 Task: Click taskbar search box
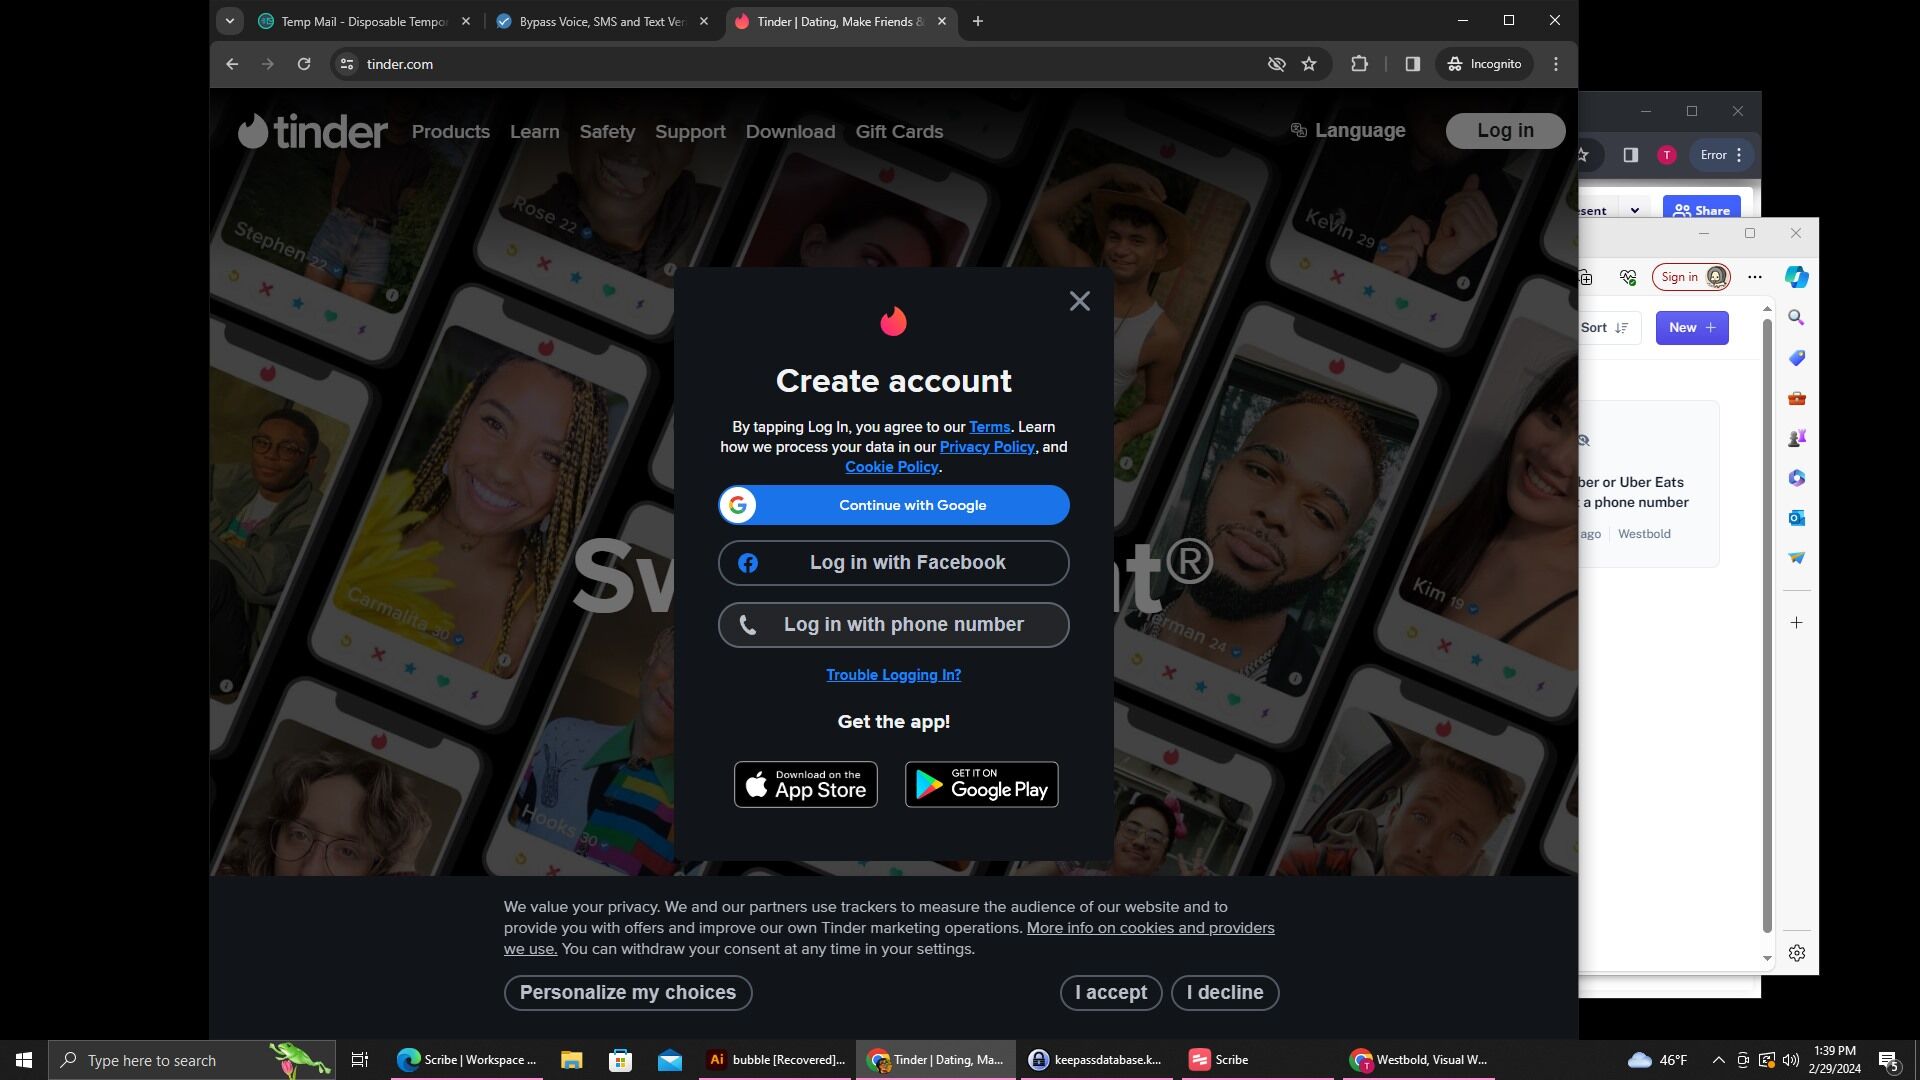[192, 1060]
